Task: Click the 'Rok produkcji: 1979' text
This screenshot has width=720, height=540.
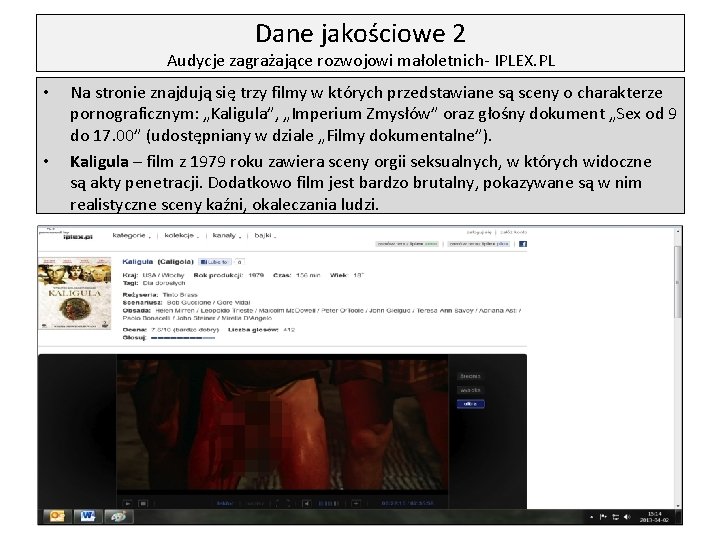Action: coord(229,276)
